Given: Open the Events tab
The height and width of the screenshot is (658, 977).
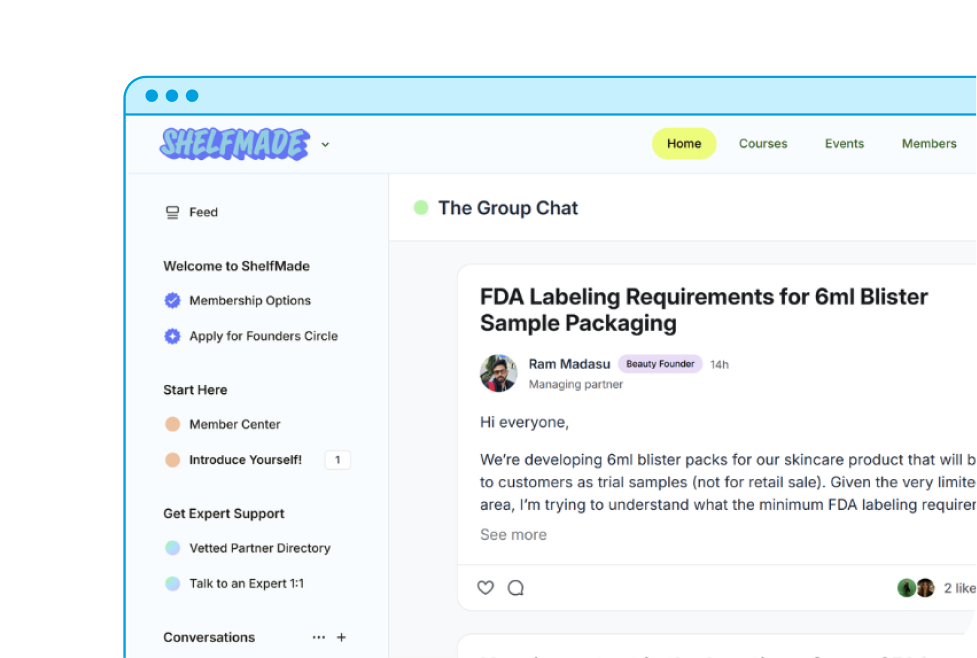Looking at the screenshot, I should tap(844, 144).
